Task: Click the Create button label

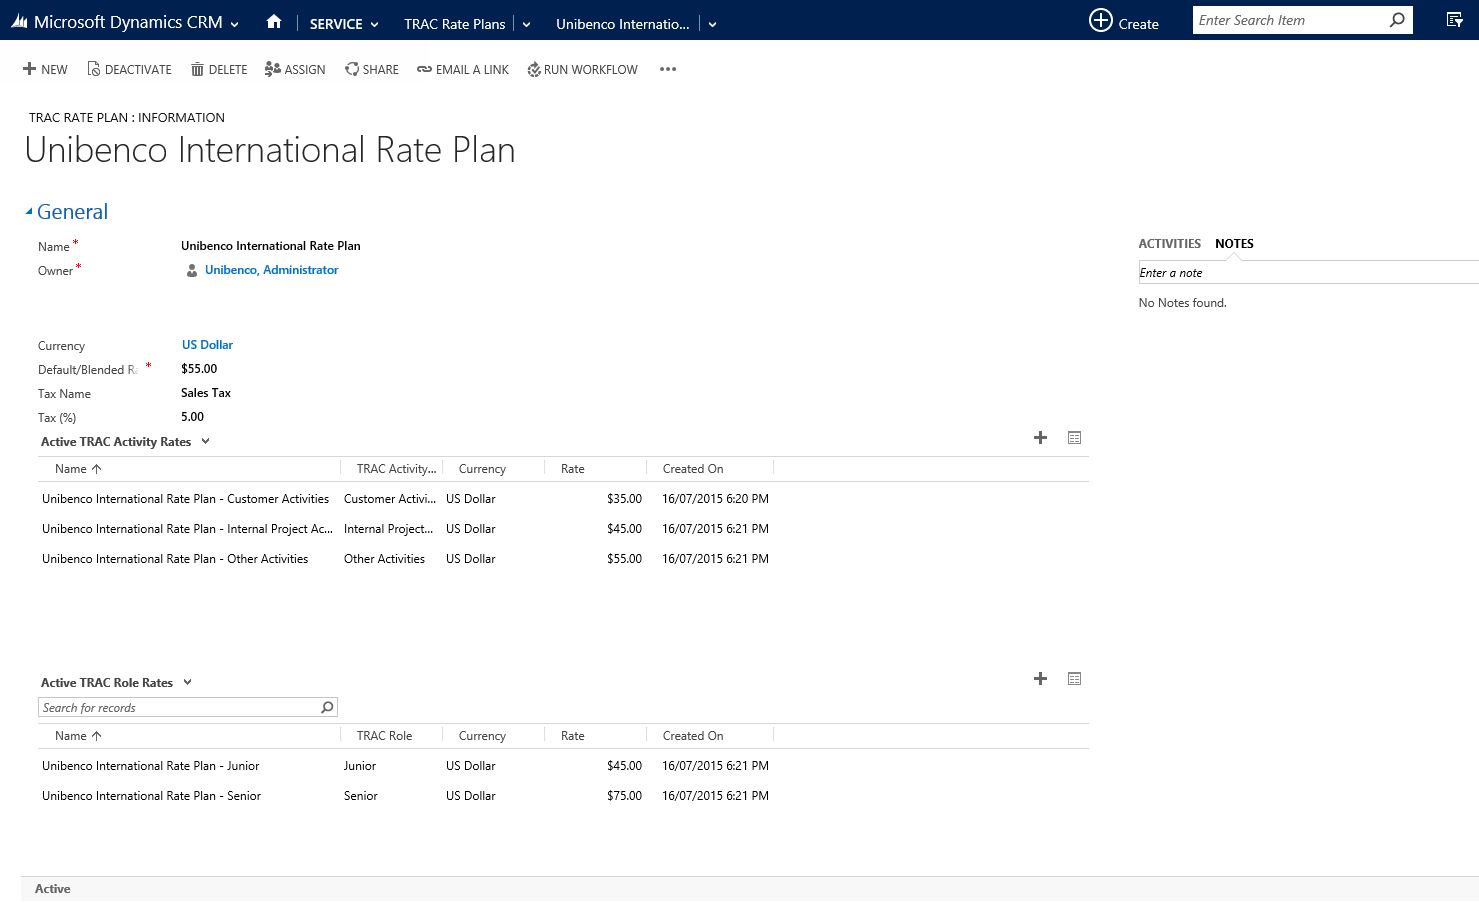Action: point(1138,24)
